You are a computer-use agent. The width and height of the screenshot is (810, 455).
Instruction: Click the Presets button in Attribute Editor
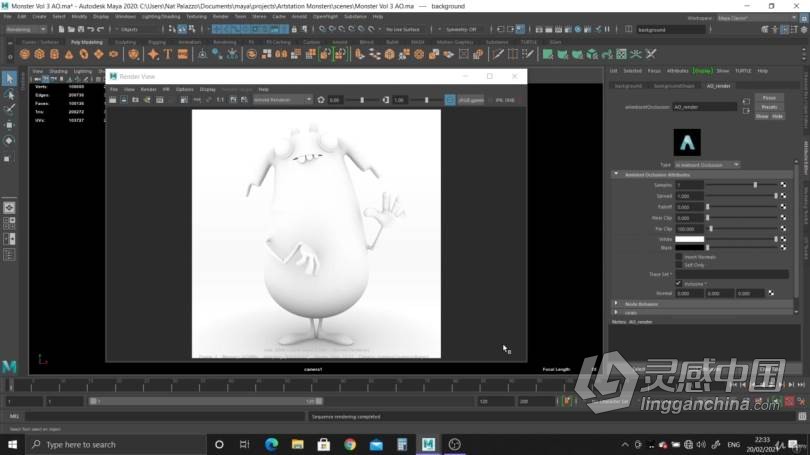coord(769,107)
